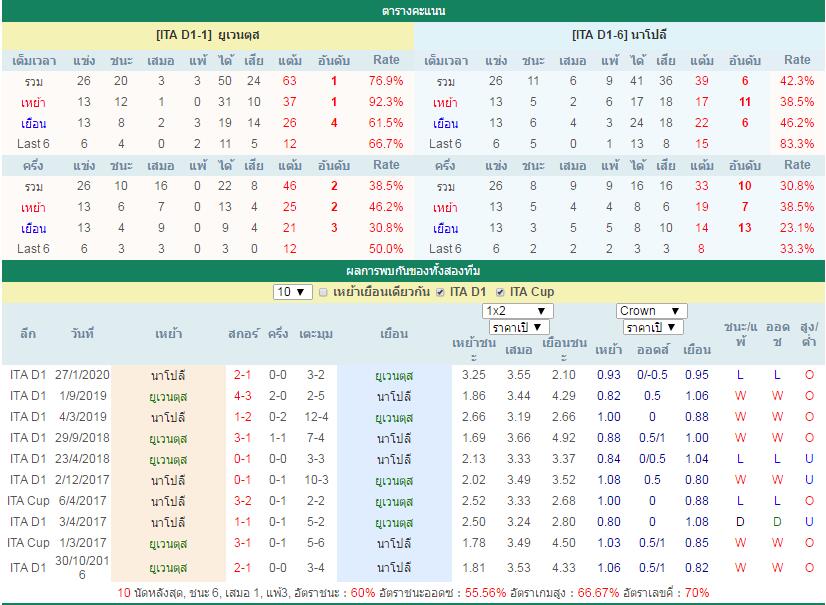Open home team ยูเวนตุส in the 29/9/2018 match
The image size is (826, 605).
168,438
